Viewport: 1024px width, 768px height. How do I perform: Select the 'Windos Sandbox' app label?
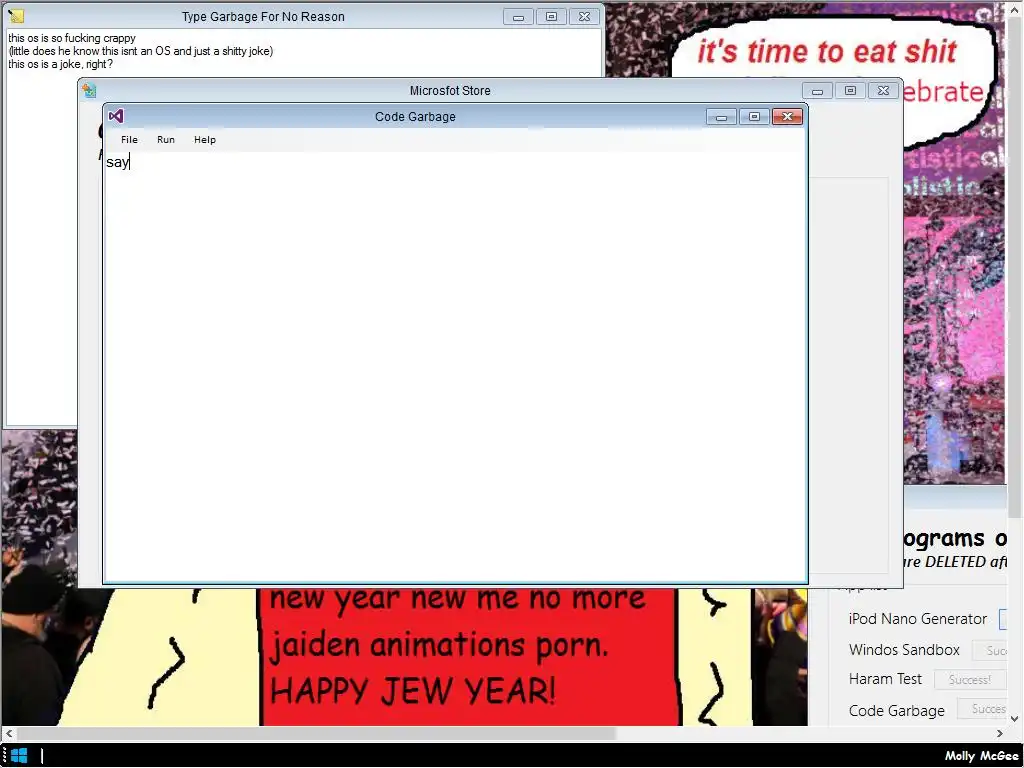(904, 650)
